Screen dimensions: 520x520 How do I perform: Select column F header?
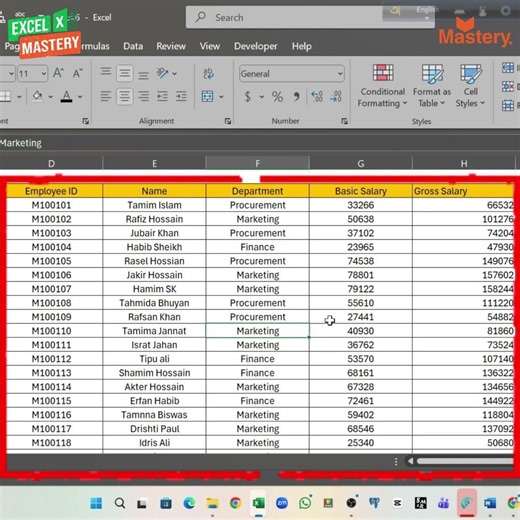pyautogui.click(x=257, y=163)
